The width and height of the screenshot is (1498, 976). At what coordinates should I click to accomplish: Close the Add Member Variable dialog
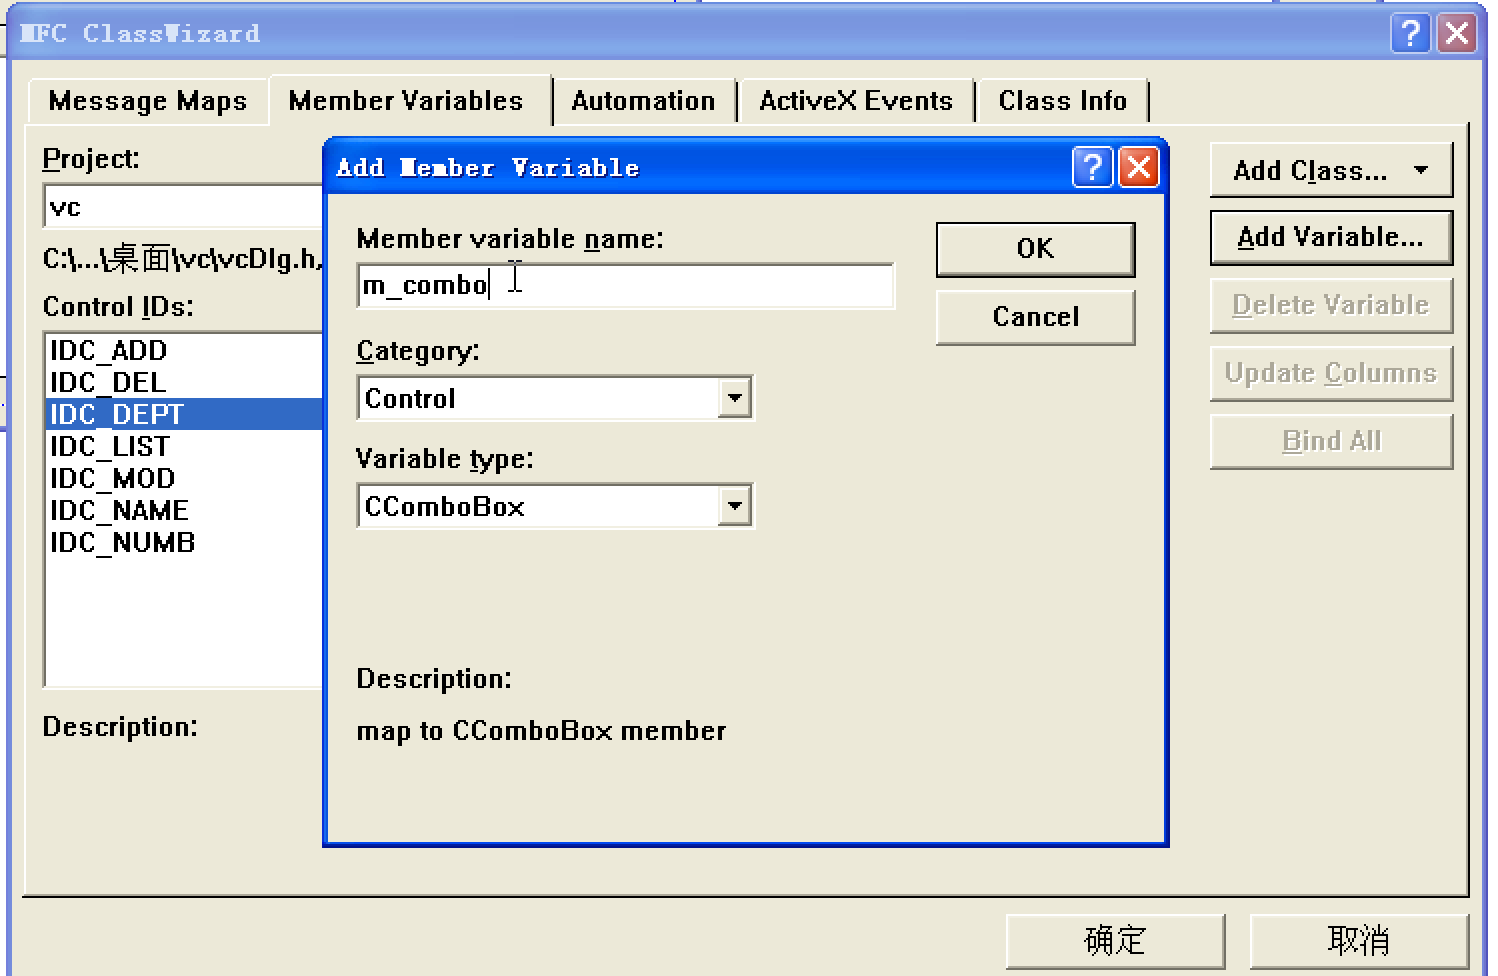point(1139,167)
